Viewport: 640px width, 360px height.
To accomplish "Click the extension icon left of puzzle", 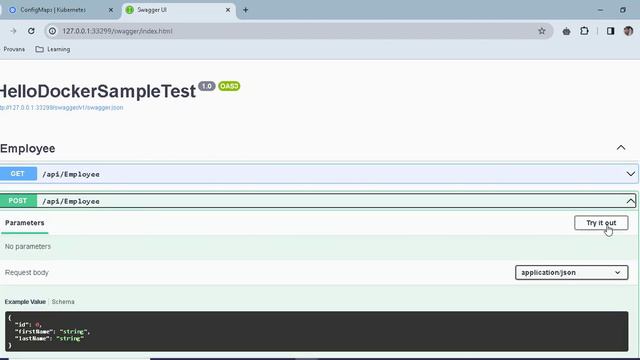I will pos(566,31).
